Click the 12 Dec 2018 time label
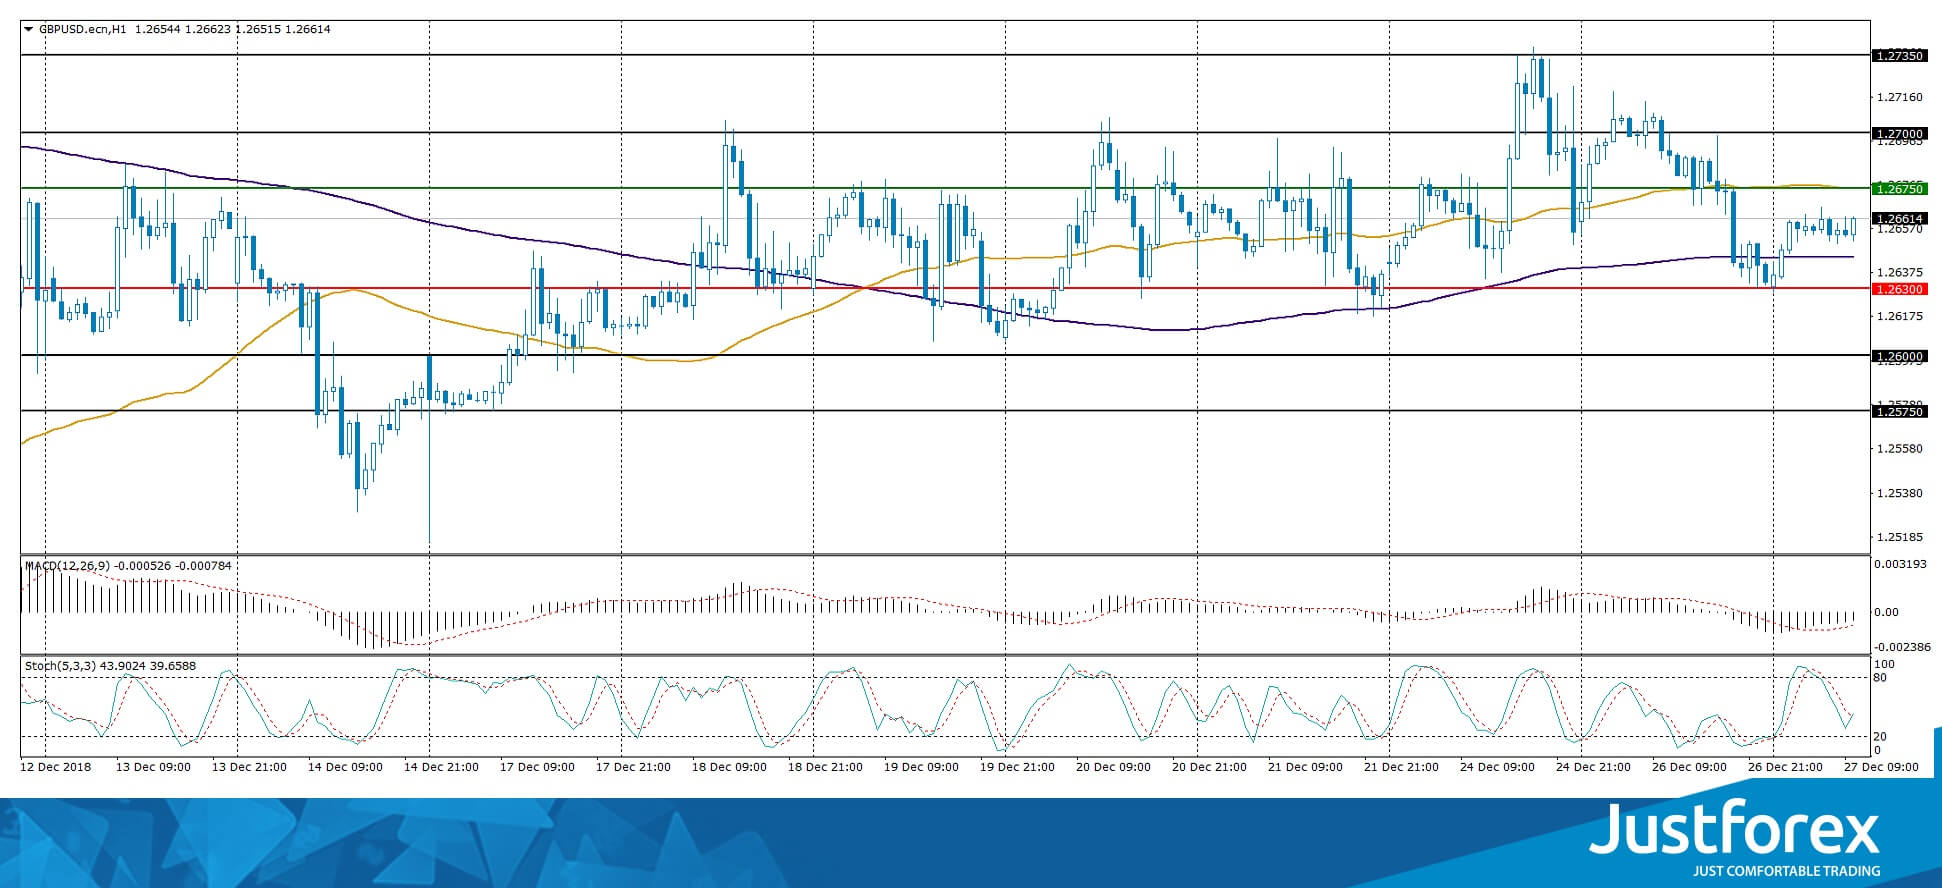The width and height of the screenshot is (1942, 888). (x=56, y=767)
